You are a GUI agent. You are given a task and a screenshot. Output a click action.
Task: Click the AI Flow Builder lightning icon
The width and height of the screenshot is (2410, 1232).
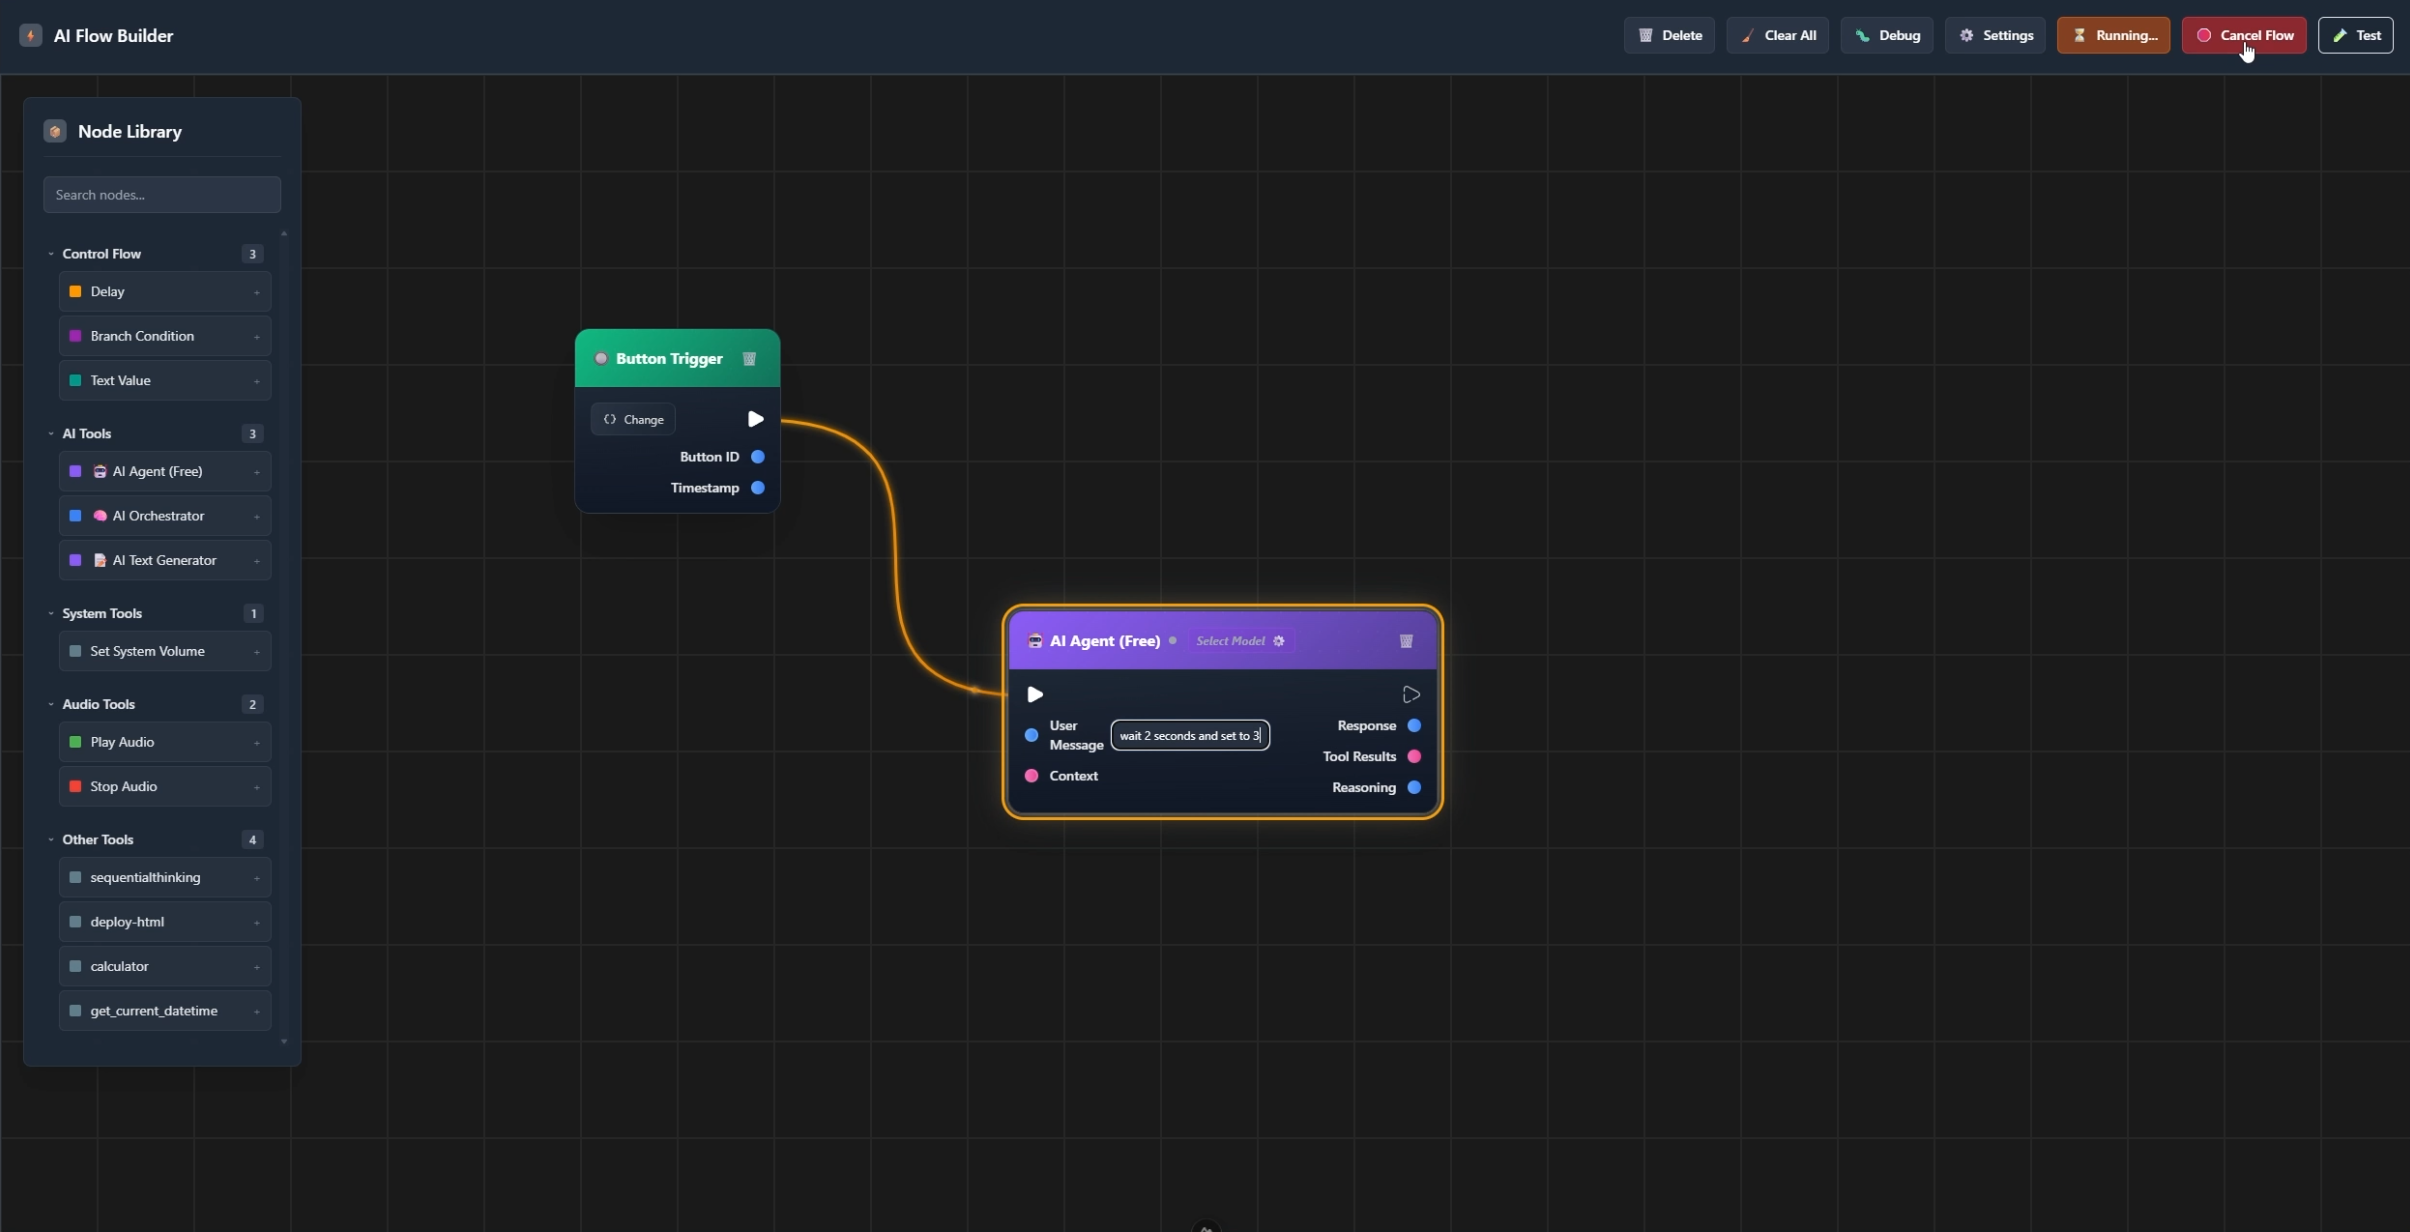[29, 34]
